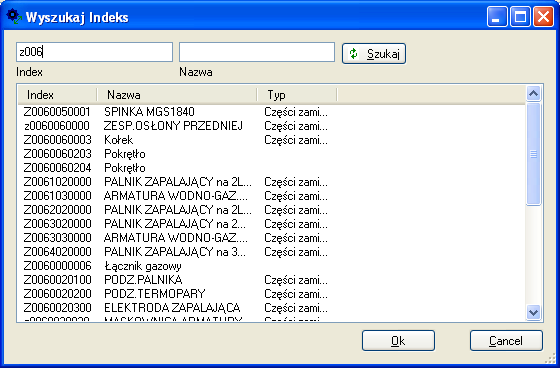Viewport: 560px width, 368px height.
Task: Sort results by Nazwa column header
Action: 177,95
